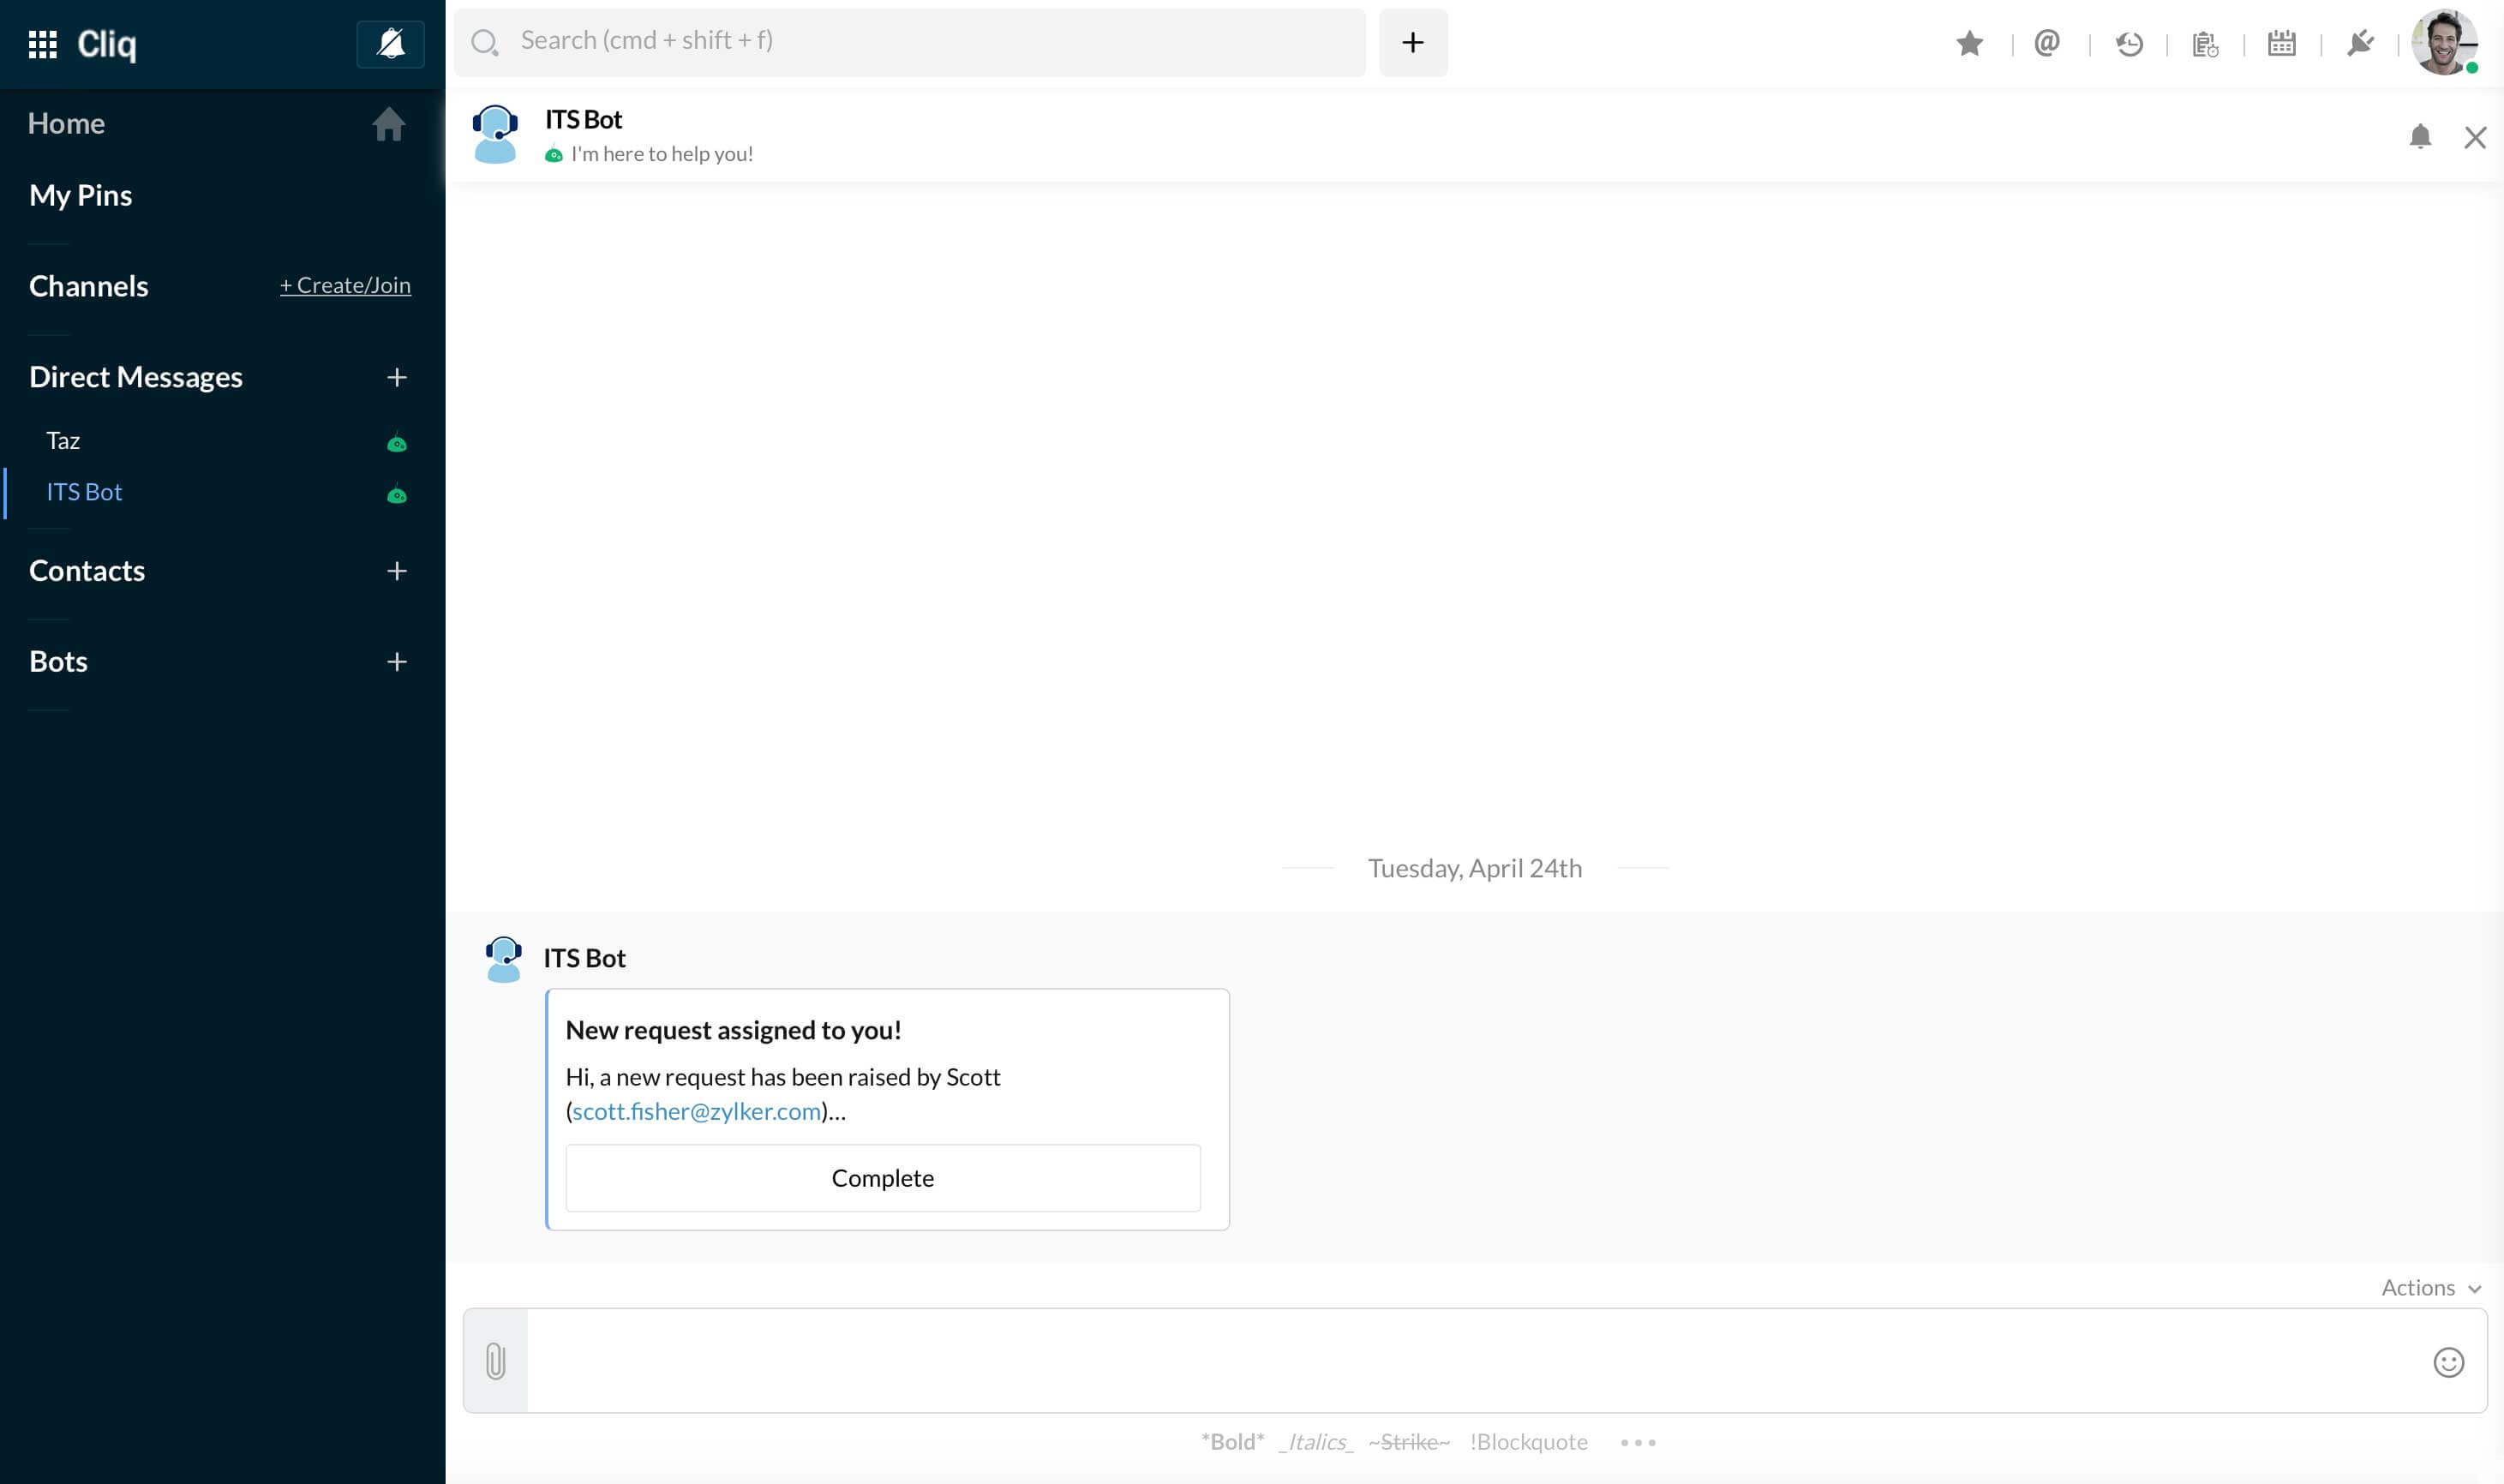Open Channels section heading

[x=88, y=286]
